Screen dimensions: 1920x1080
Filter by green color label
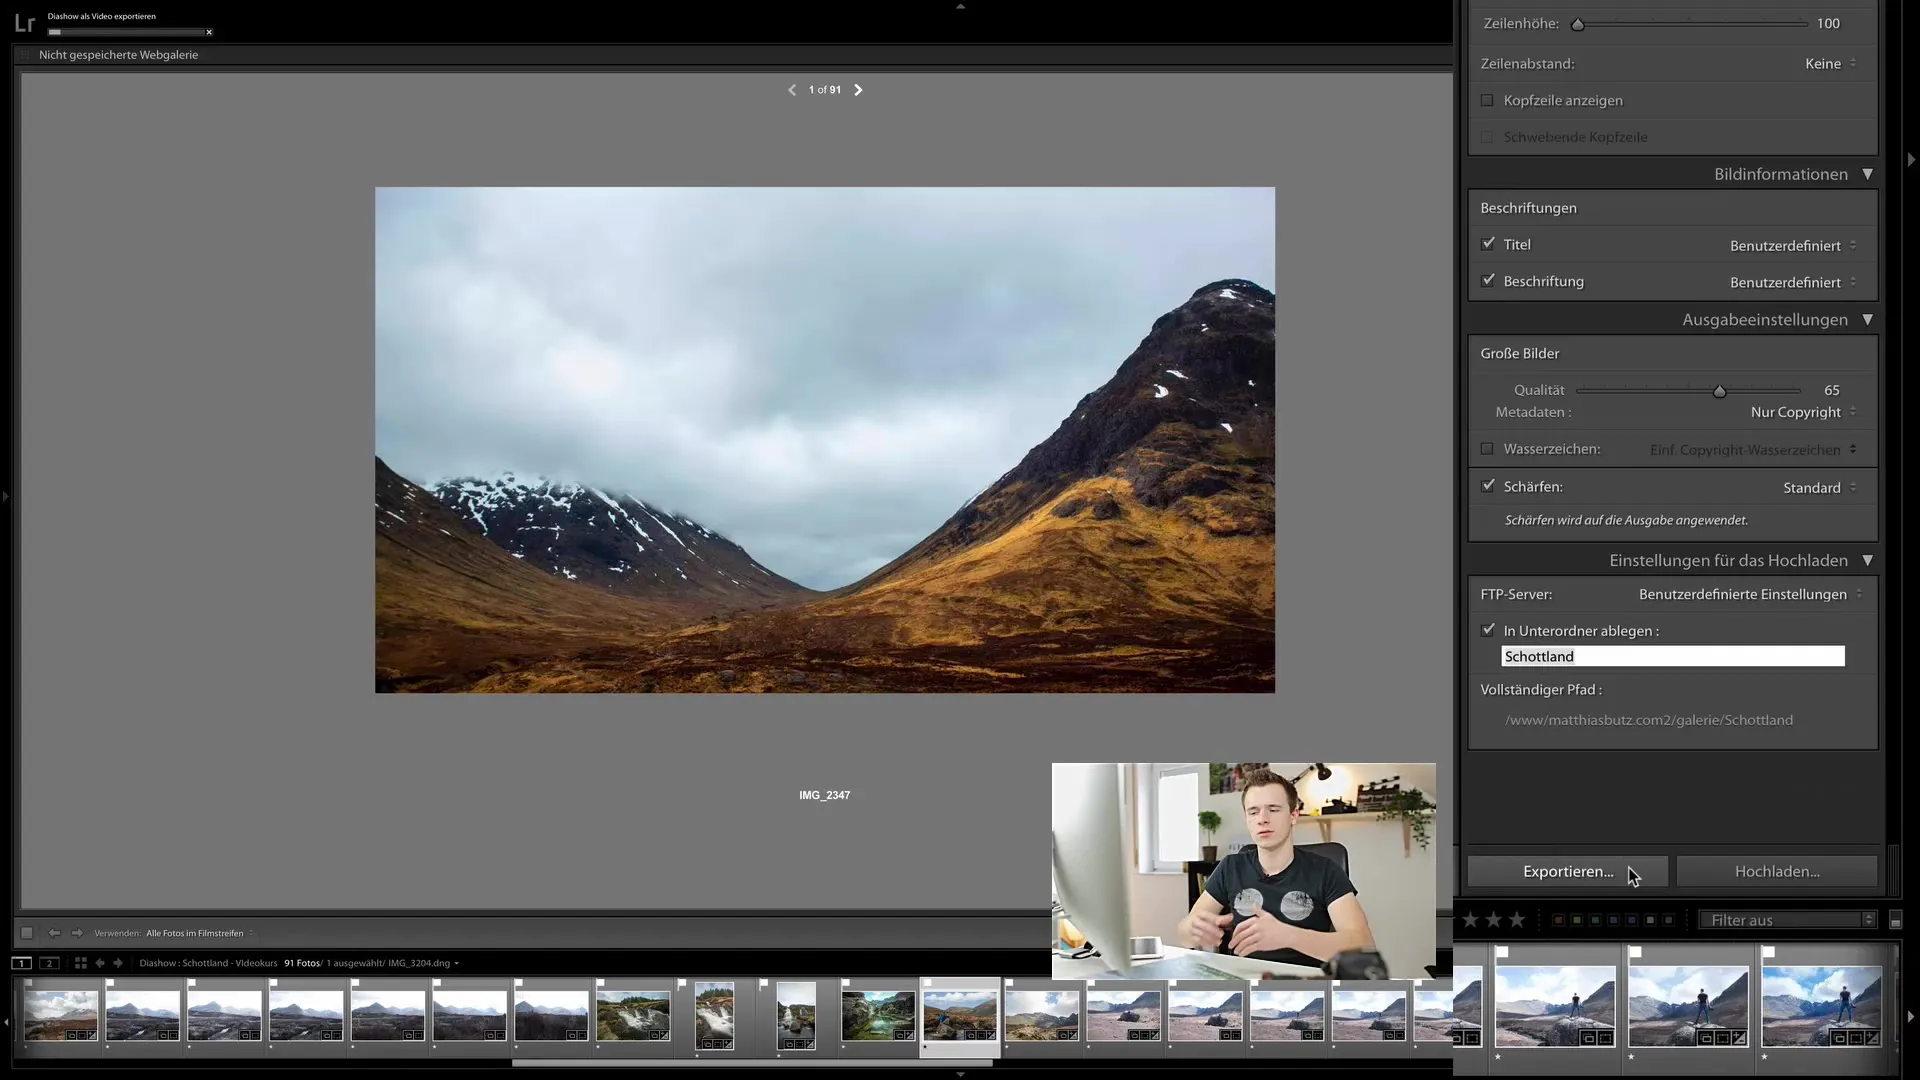(x=1595, y=920)
